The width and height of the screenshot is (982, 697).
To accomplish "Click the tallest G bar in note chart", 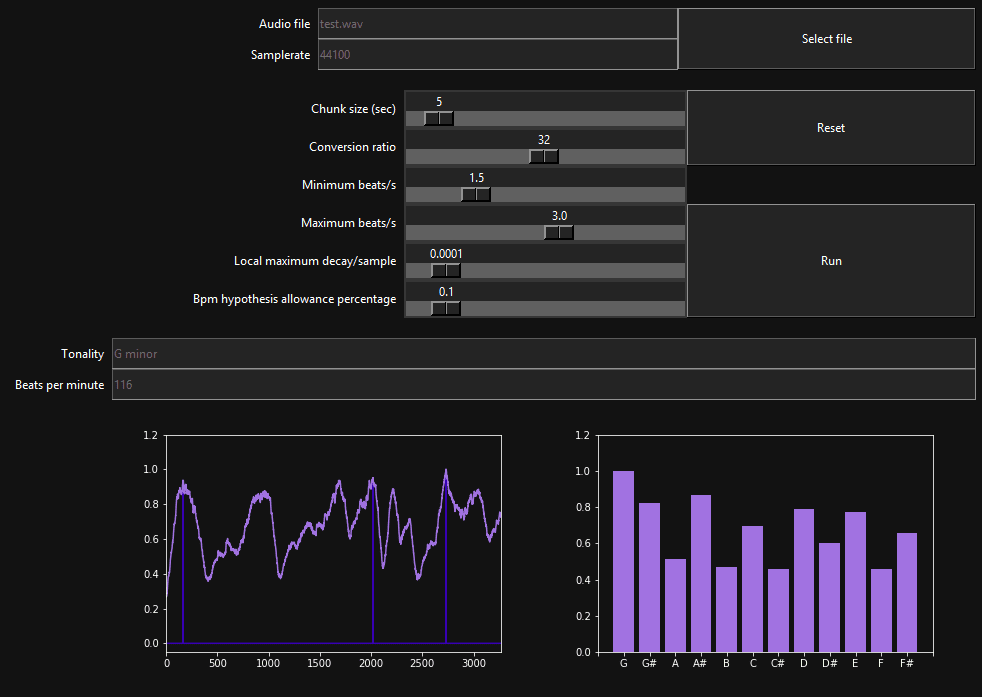I will [623, 560].
